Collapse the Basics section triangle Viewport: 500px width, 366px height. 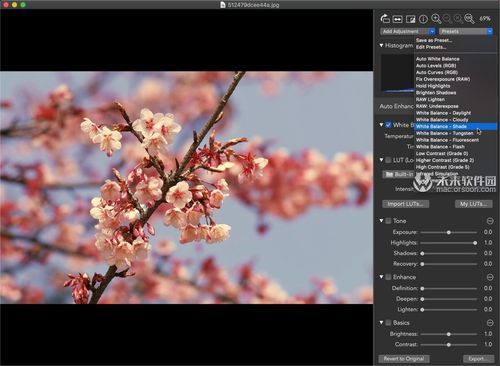point(381,322)
